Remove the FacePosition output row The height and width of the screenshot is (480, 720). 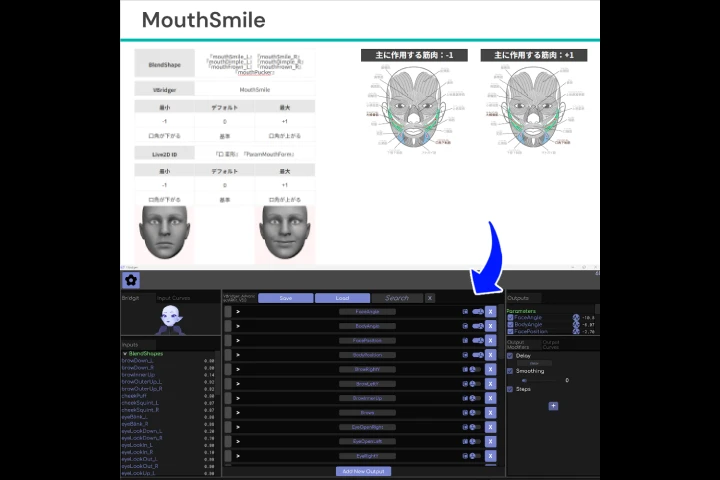pos(490,340)
